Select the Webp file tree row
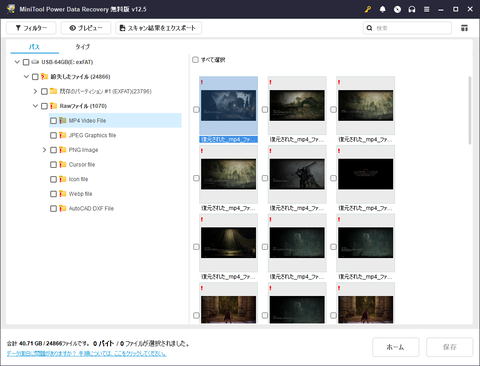This screenshot has height=366, width=480. coord(115,194)
